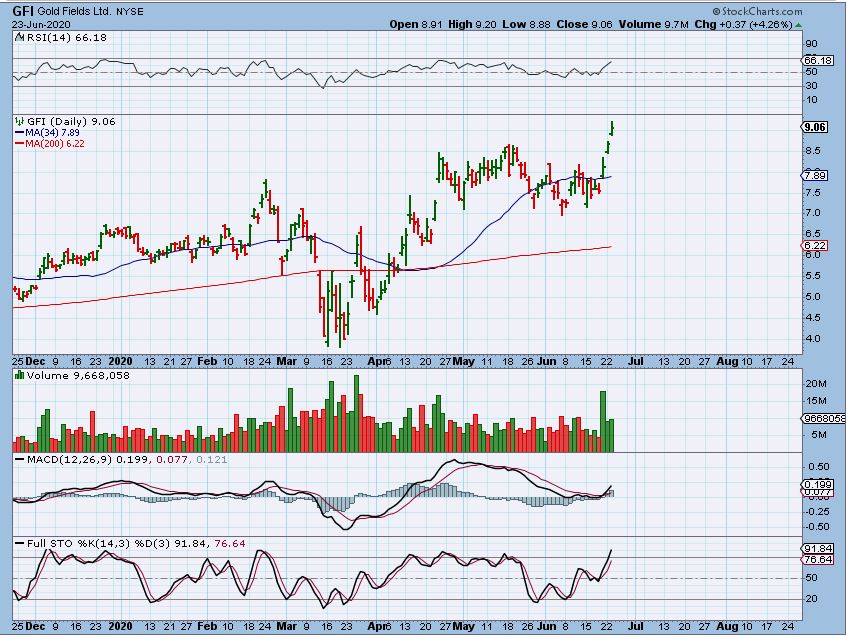The image size is (847, 637).
Task: Click the 0.121 MACD histogram value
Action: (212, 460)
